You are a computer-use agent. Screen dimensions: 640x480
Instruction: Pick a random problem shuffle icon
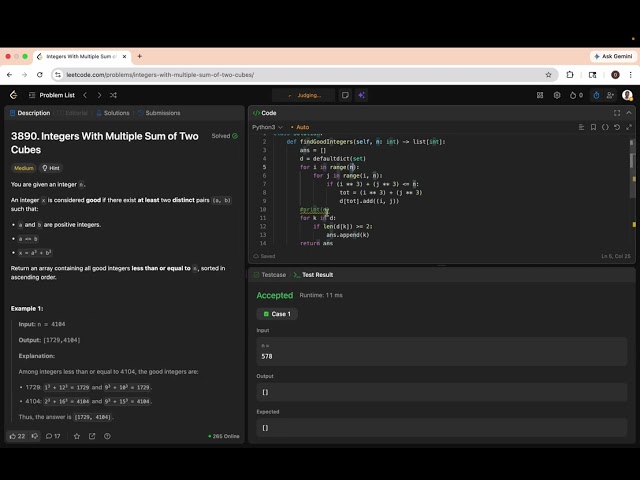[113, 95]
